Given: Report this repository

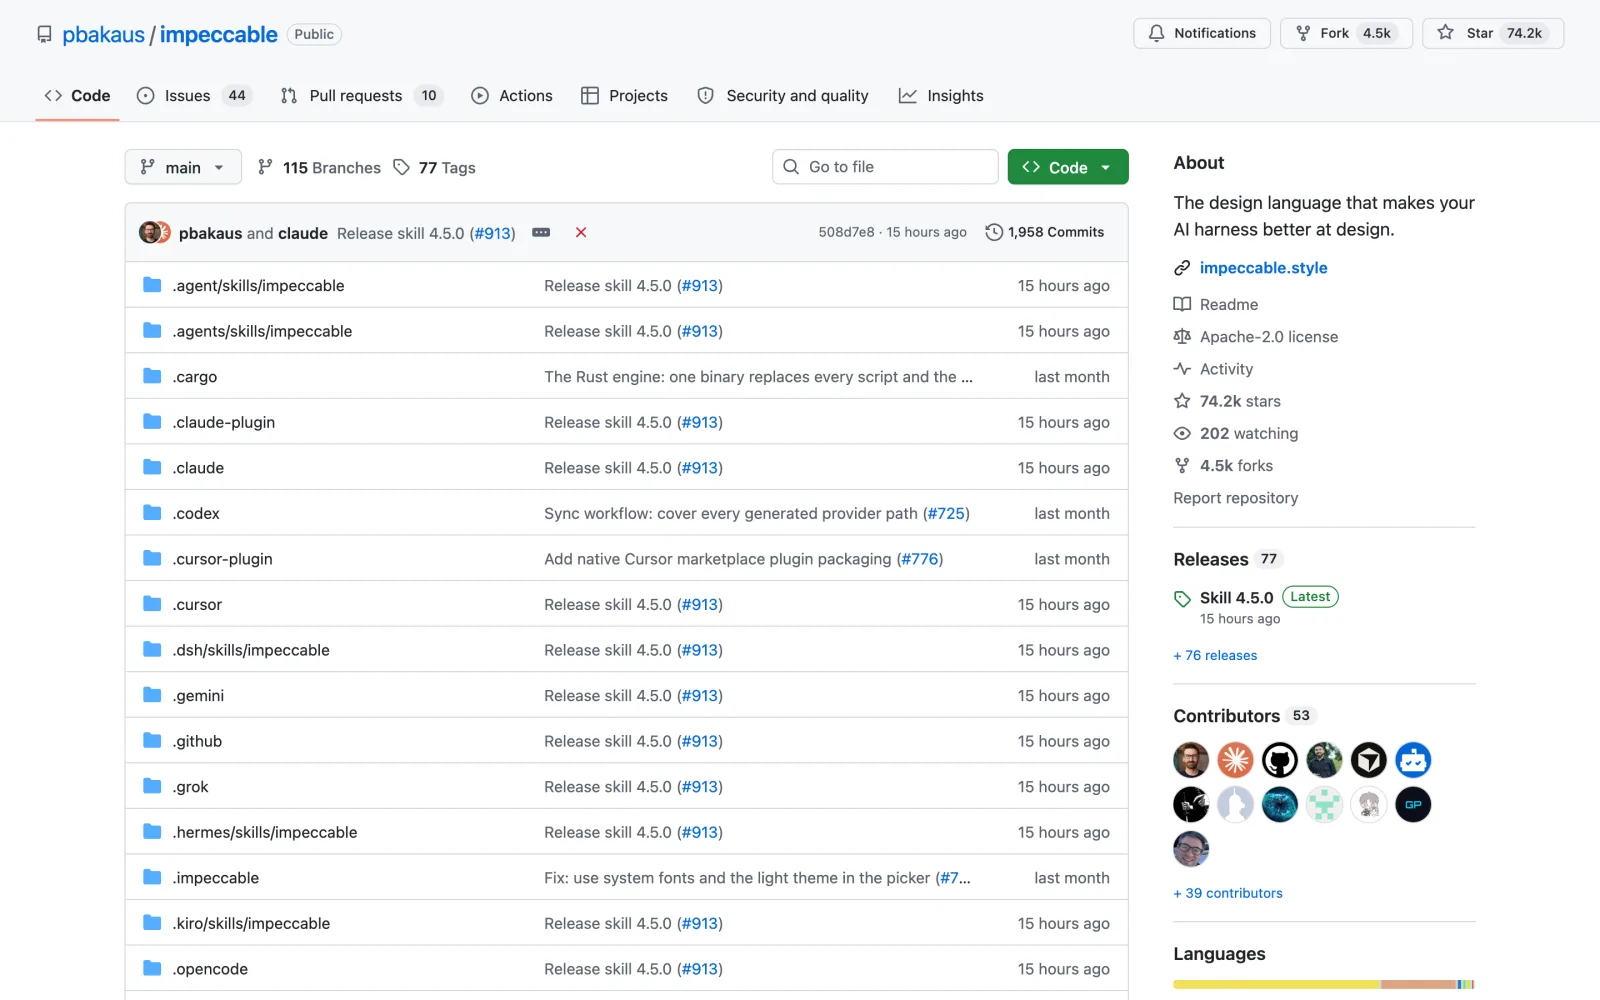Looking at the screenshot, I should [x=1236, y=497].
